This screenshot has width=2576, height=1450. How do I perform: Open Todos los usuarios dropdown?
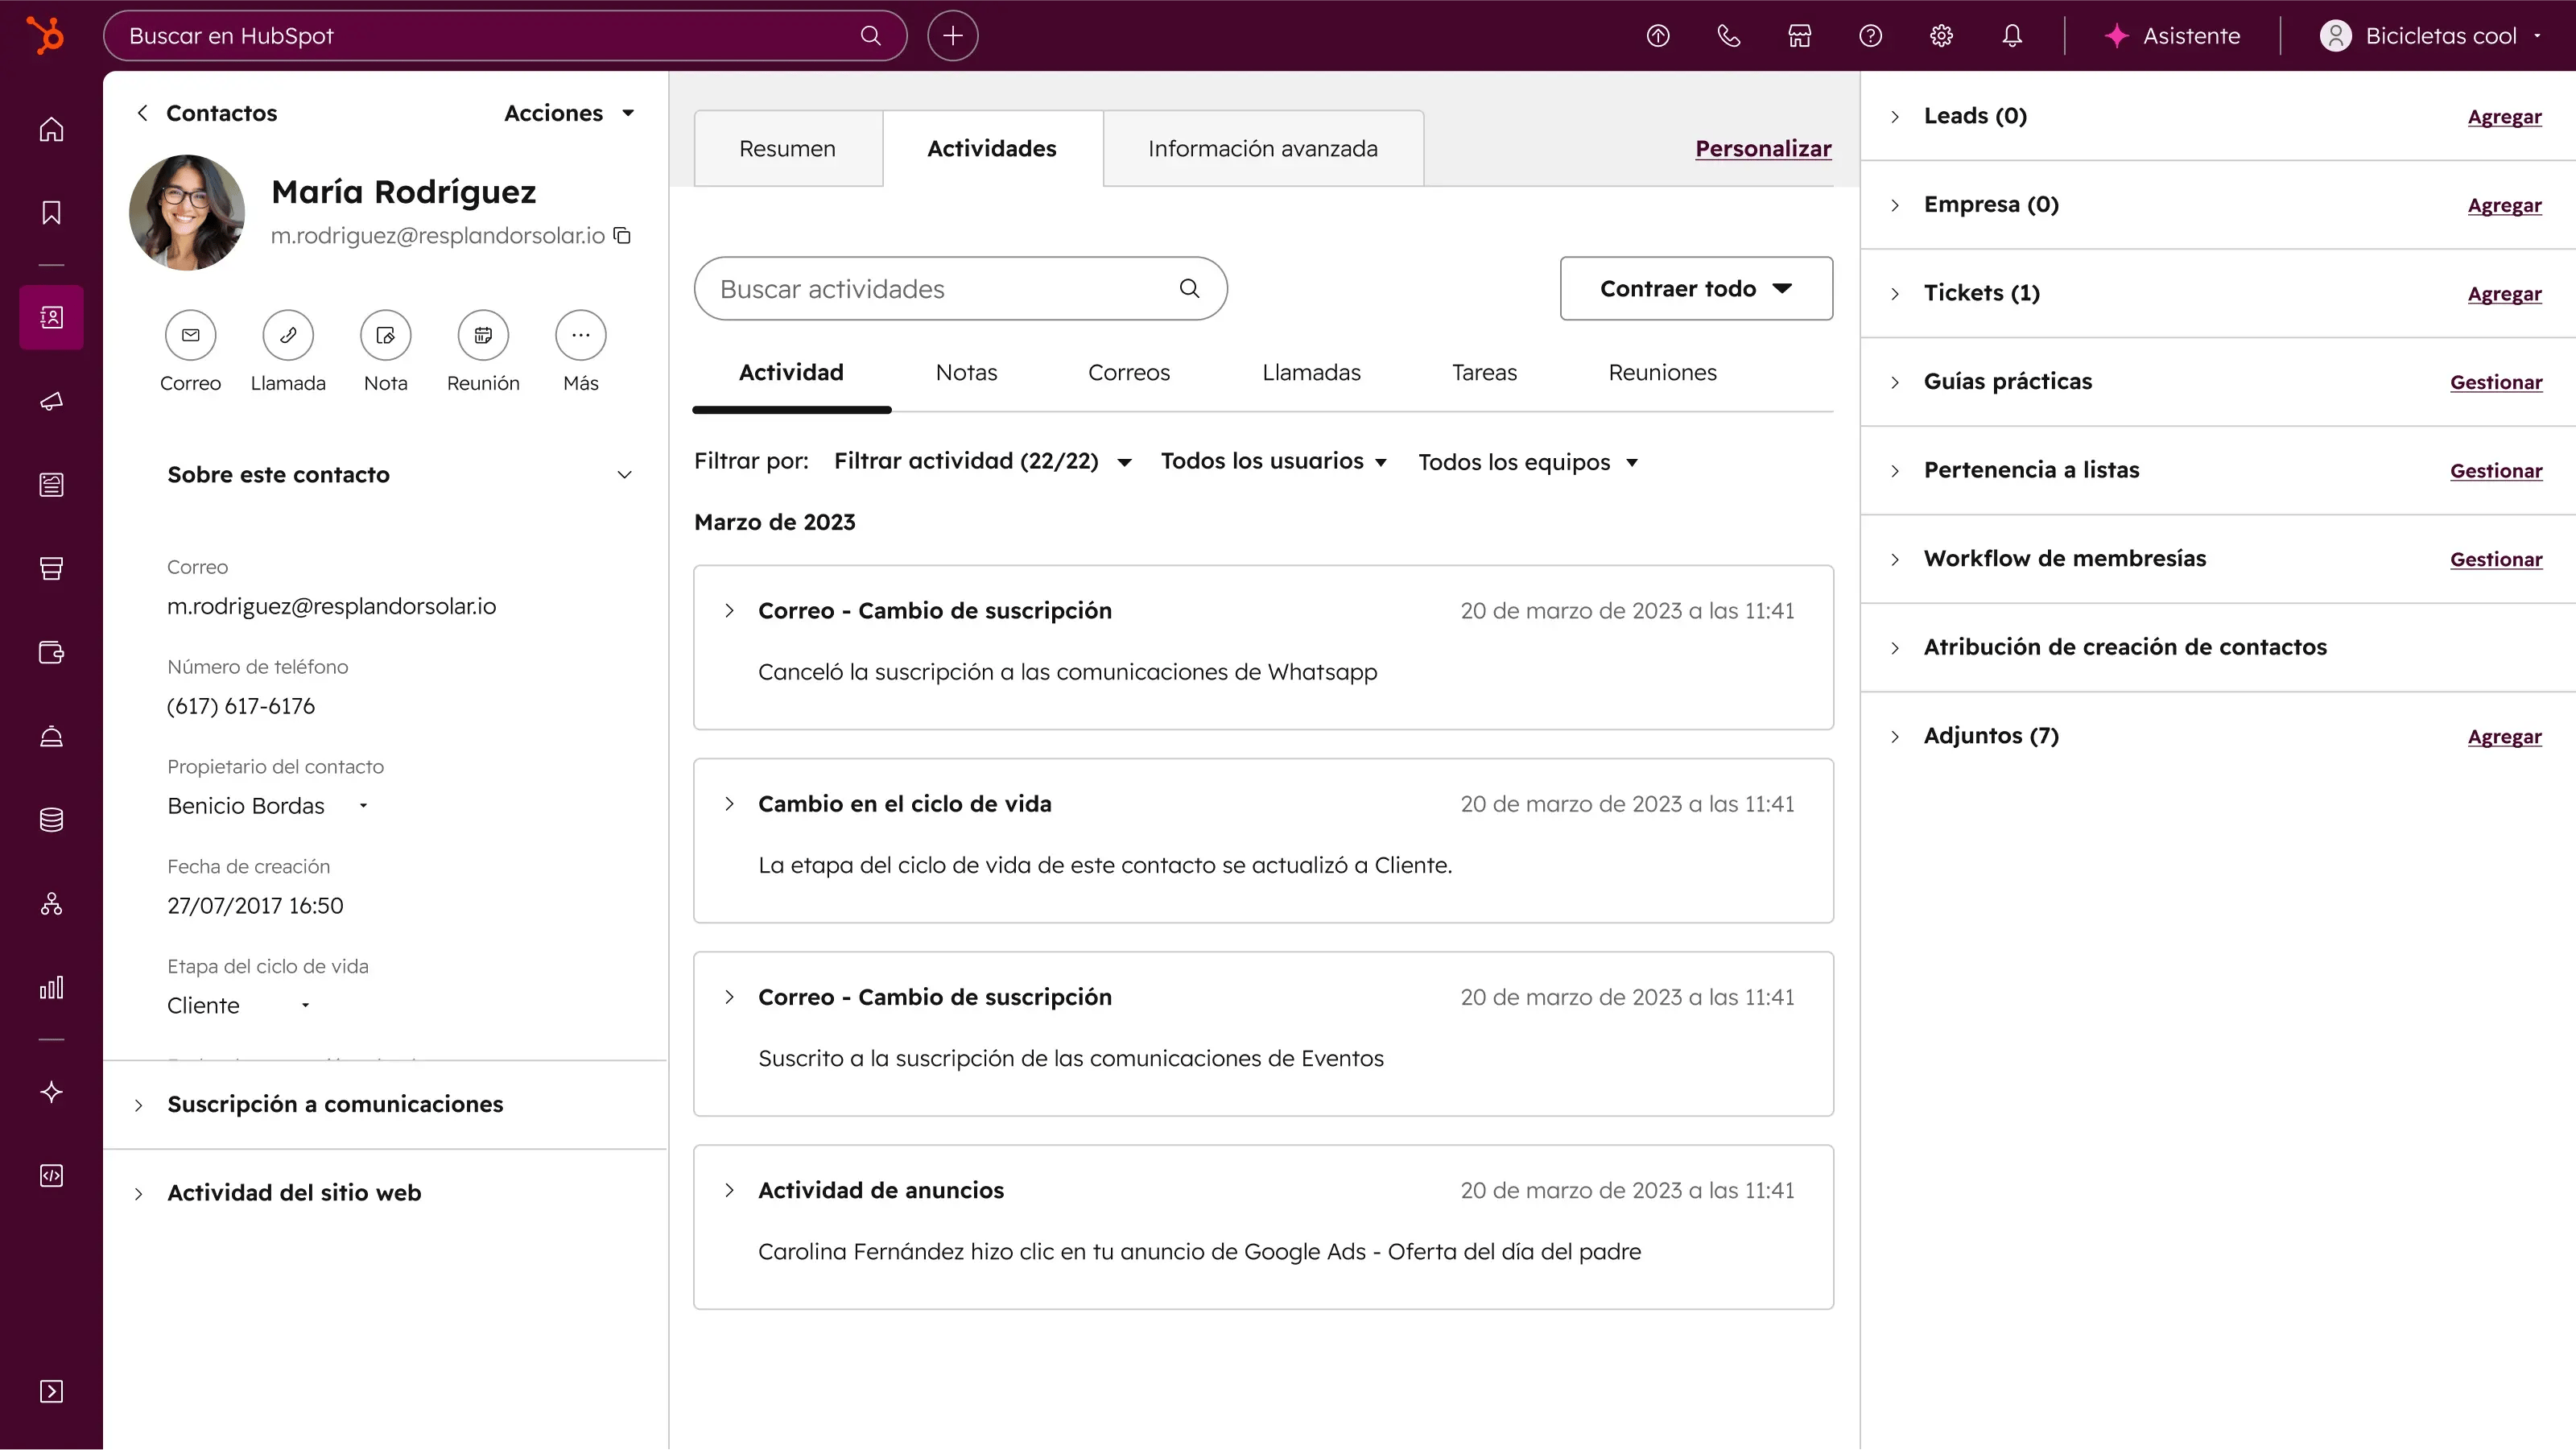[x=1273, y=461]
